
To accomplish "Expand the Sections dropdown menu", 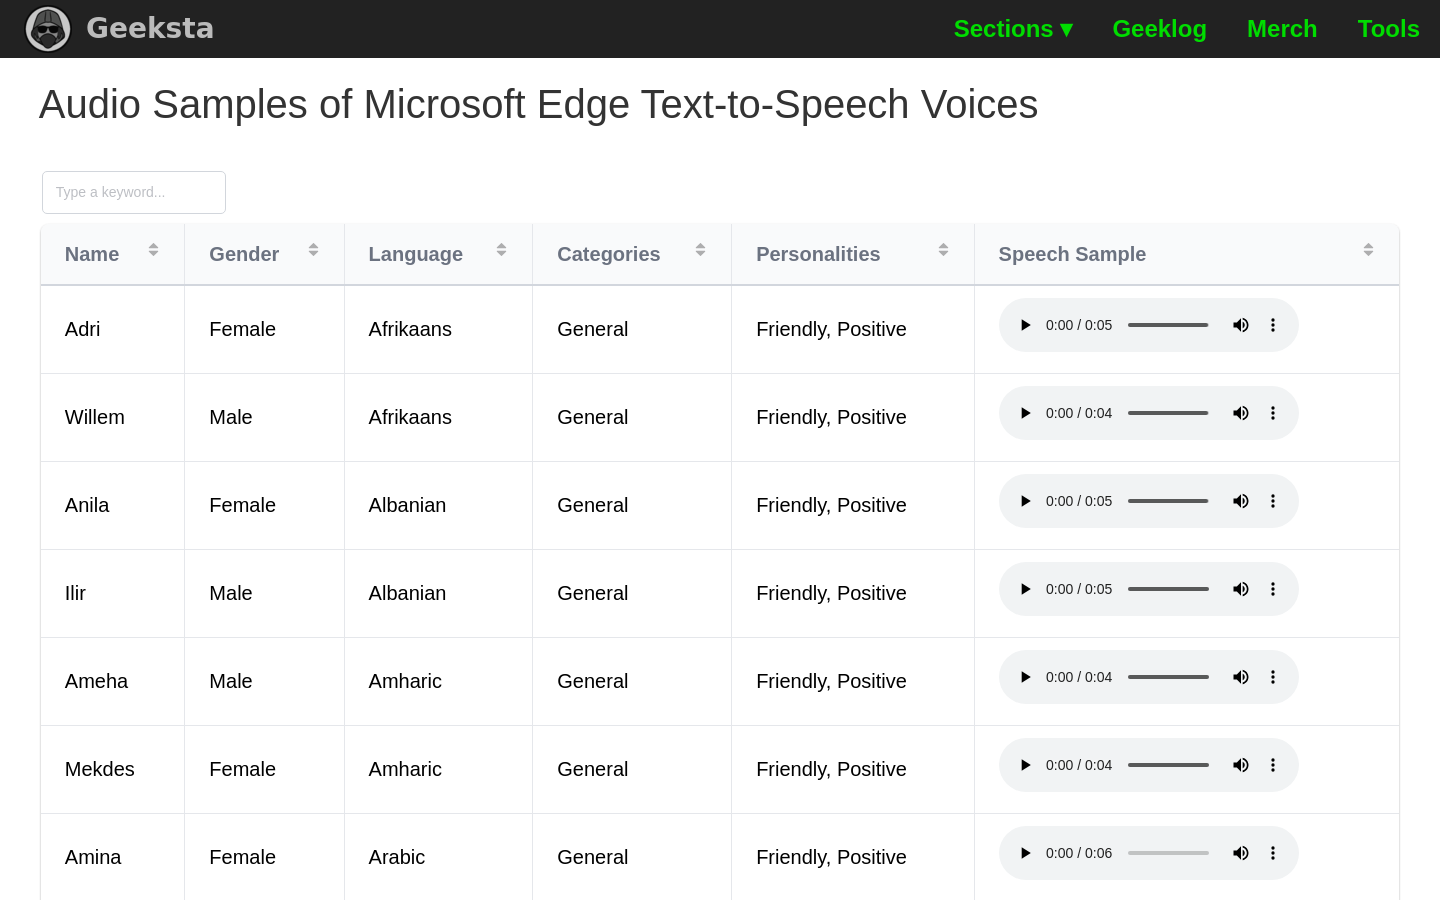I will tap(1013, 29).
